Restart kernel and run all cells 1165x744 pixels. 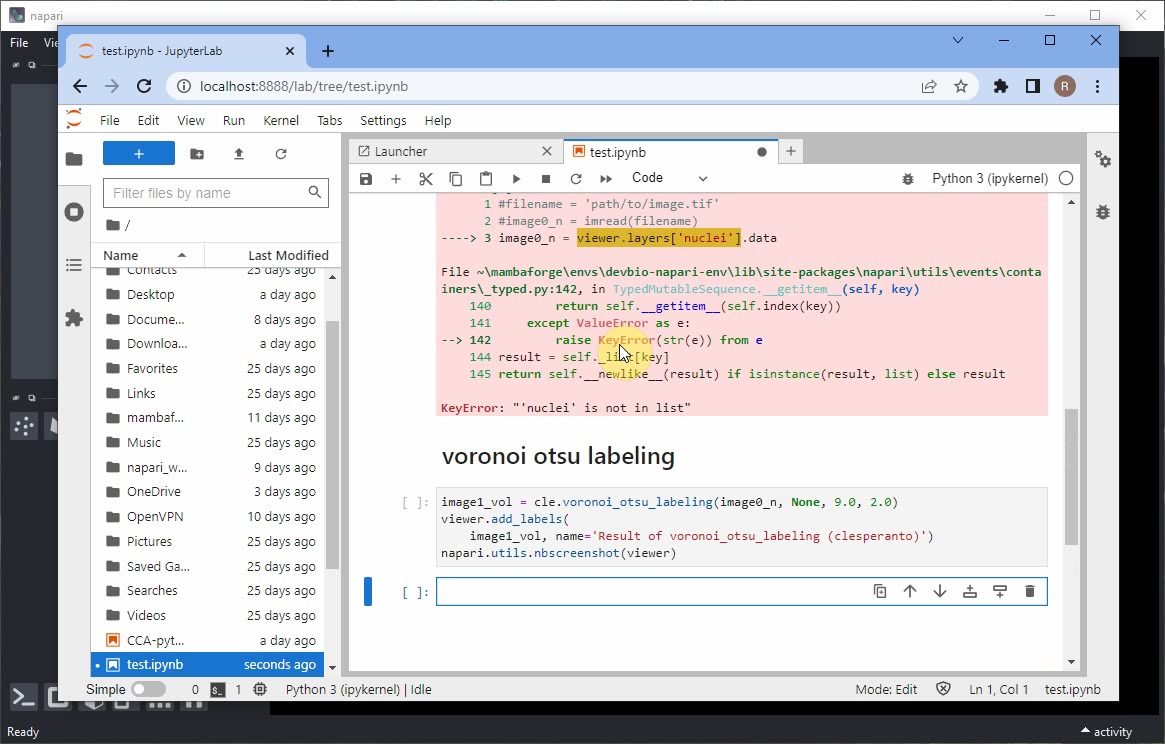[x=606, y=179]
